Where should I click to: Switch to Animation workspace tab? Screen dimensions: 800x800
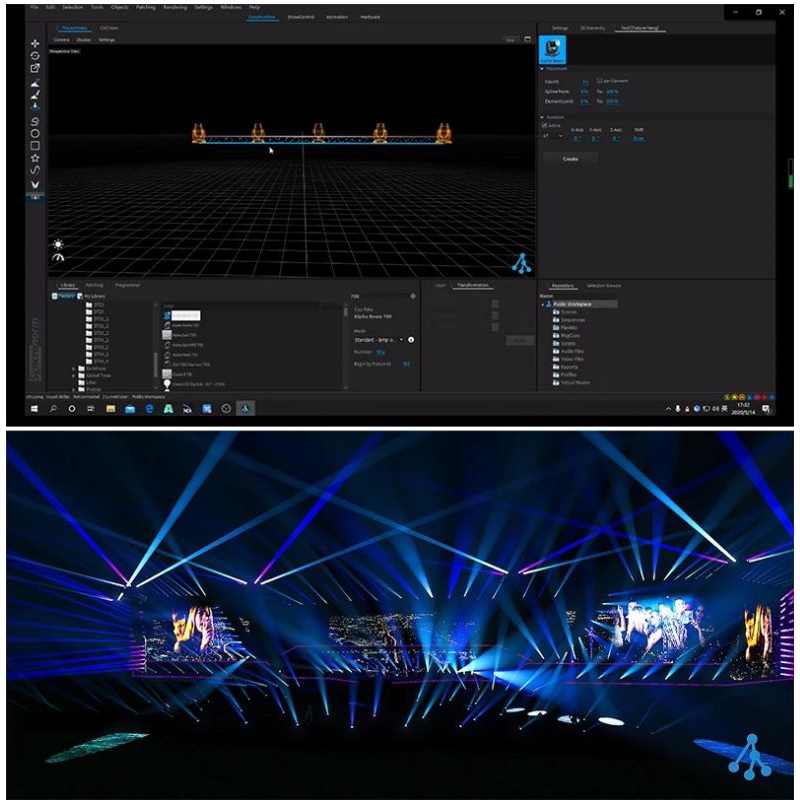(337, 17)
